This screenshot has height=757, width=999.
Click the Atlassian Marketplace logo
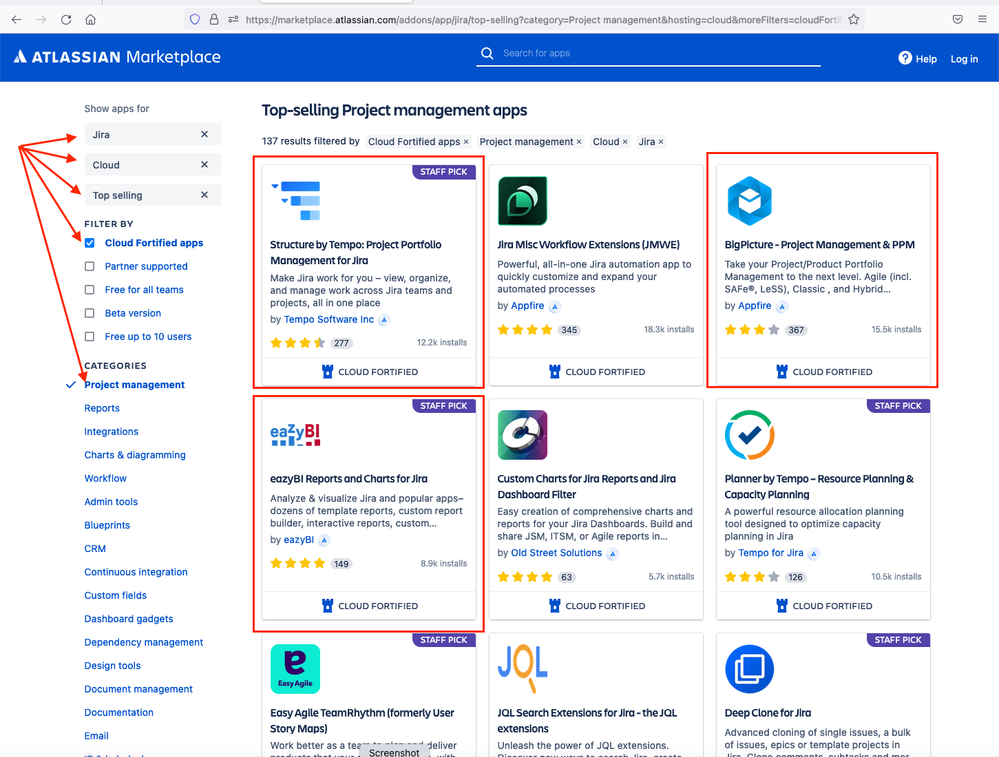coord(117,57)
